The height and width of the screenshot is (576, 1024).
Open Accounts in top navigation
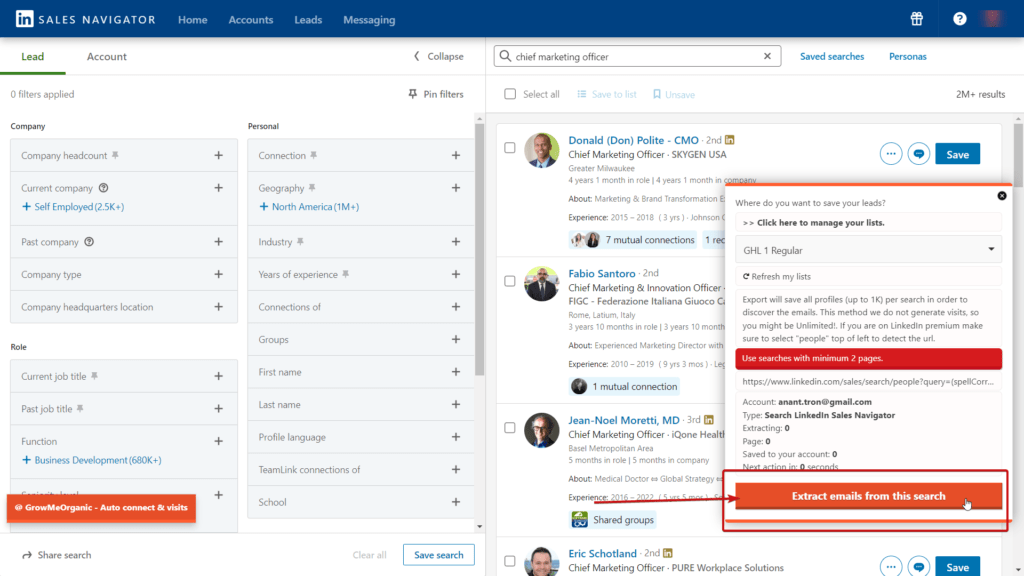(251, 20)
